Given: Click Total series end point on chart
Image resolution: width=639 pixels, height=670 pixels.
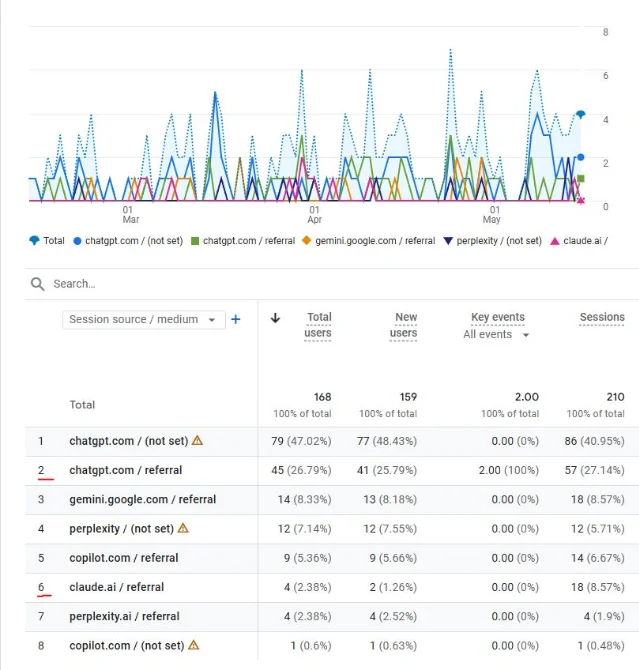Looking at the screenshot, I should click(580, 114).
